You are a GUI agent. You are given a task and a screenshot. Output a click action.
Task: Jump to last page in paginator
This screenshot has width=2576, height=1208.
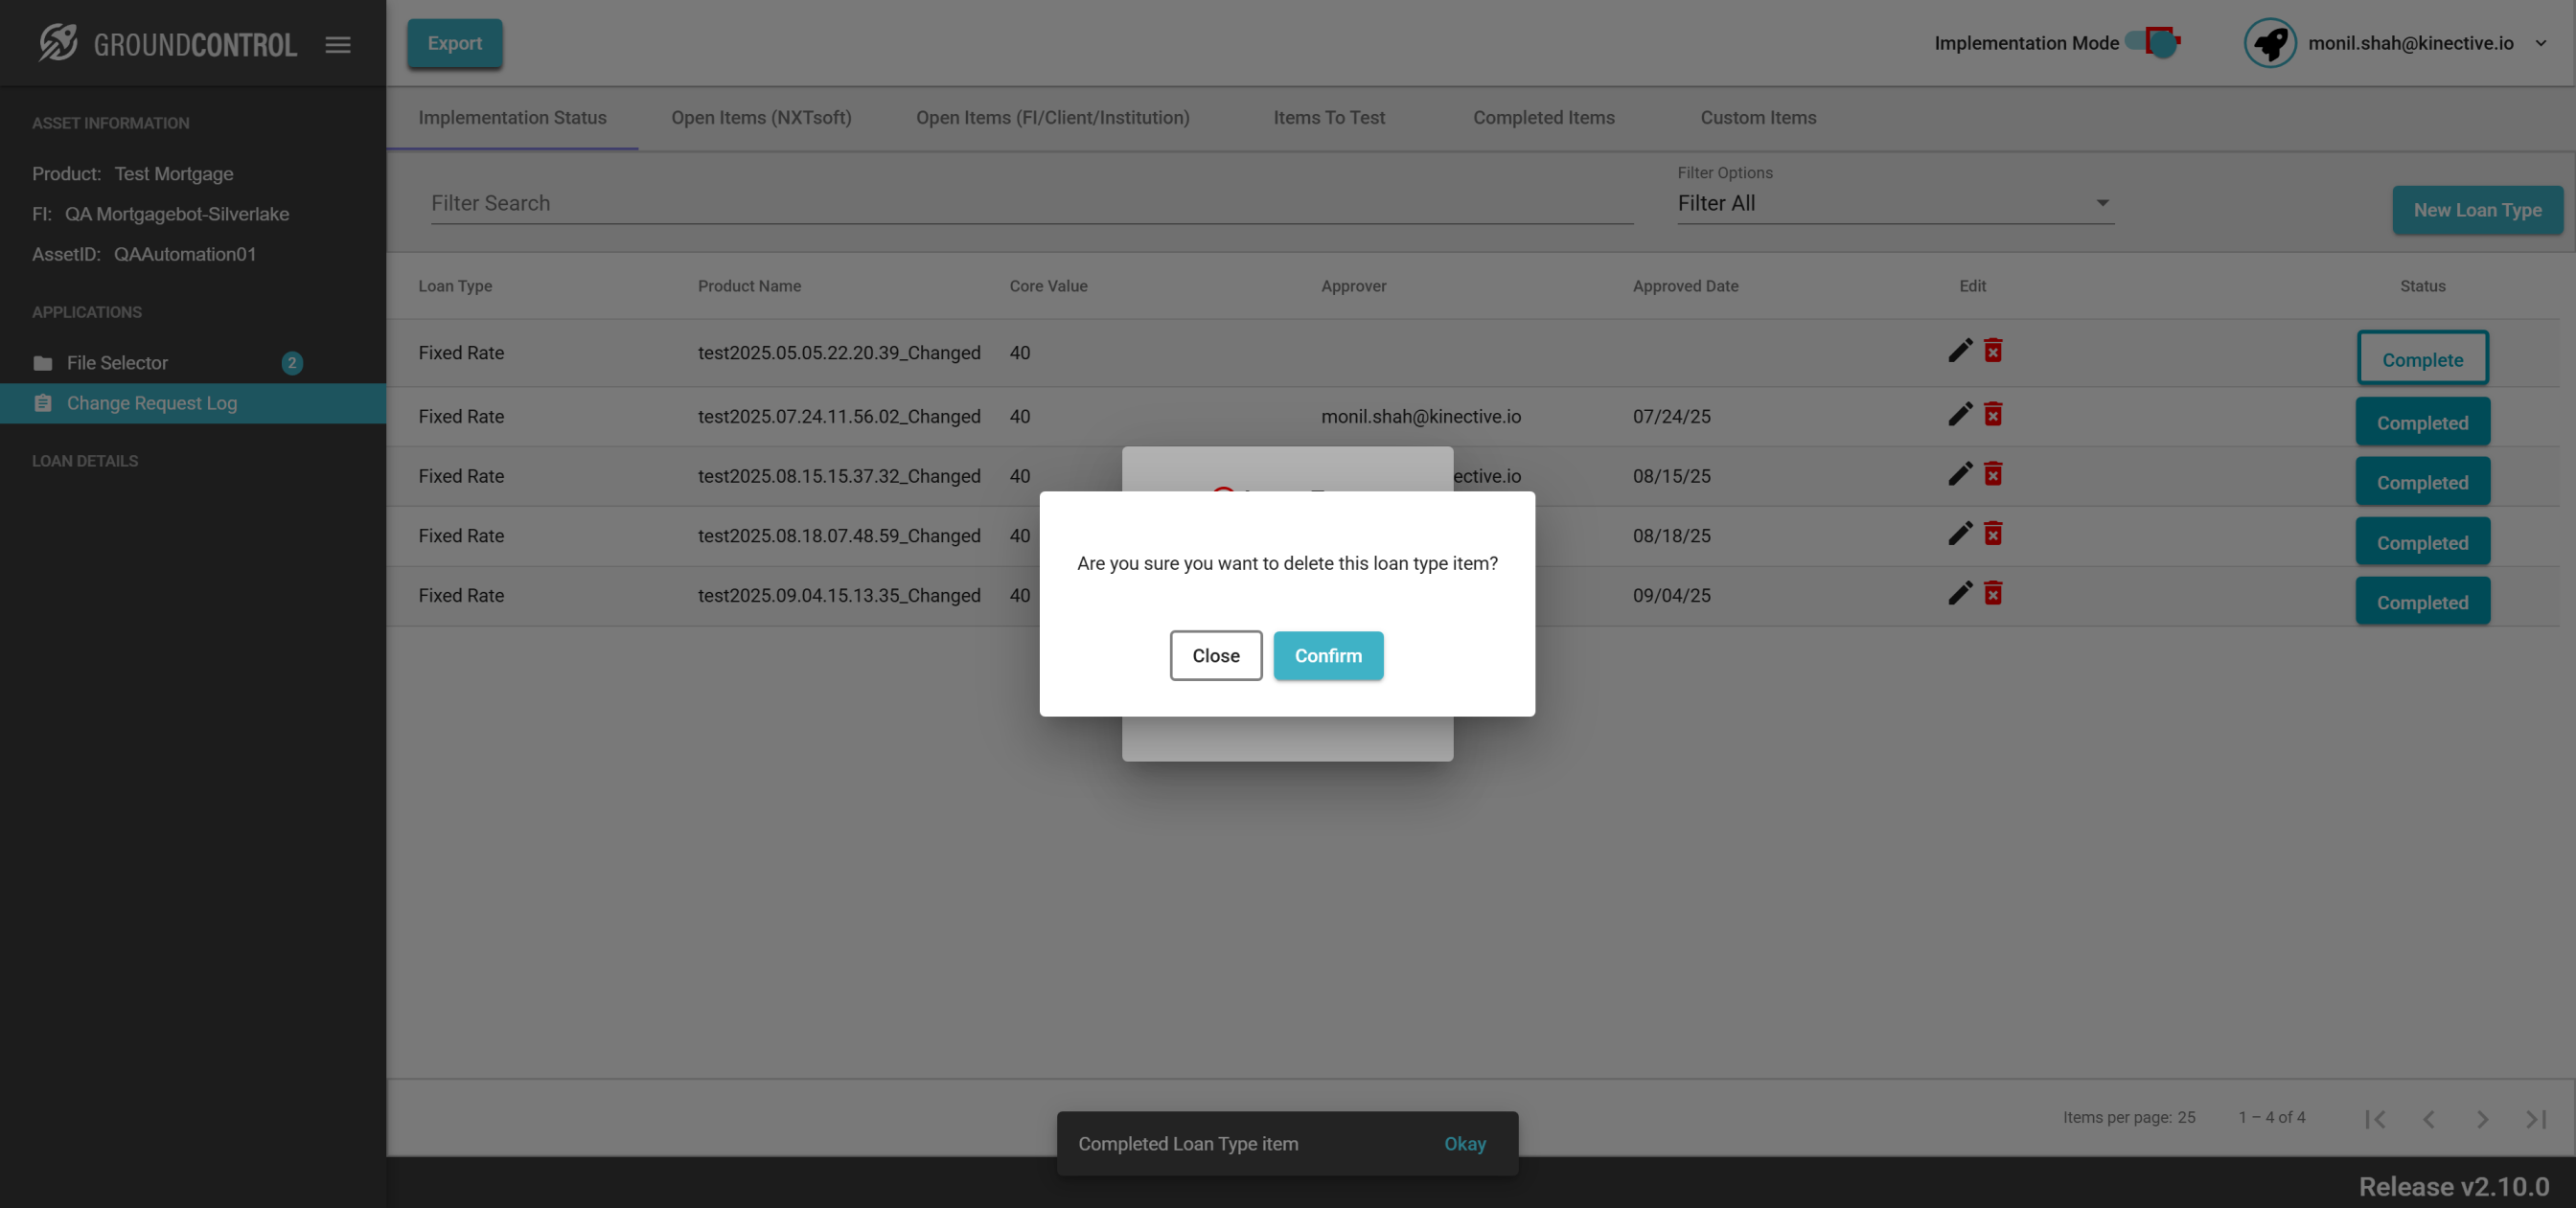coord(2535,1118)
